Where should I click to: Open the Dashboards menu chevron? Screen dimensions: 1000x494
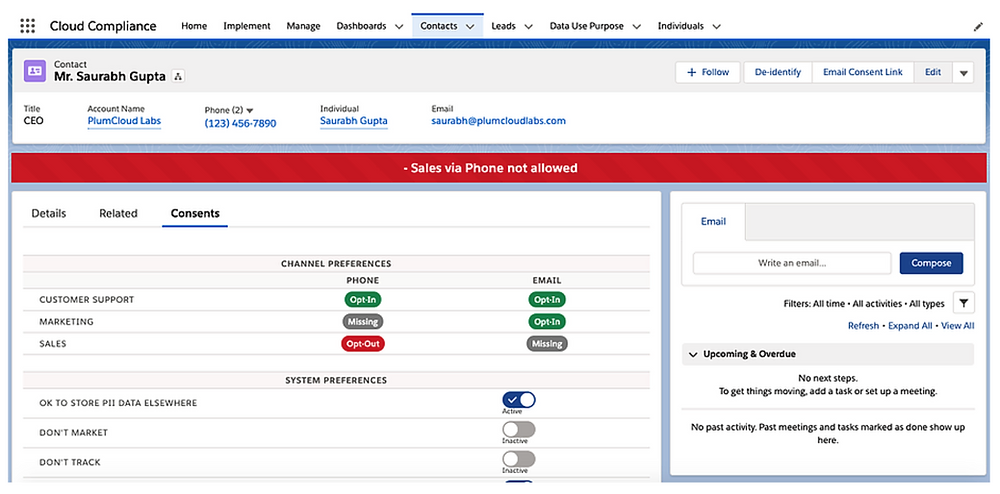(399, 27)
